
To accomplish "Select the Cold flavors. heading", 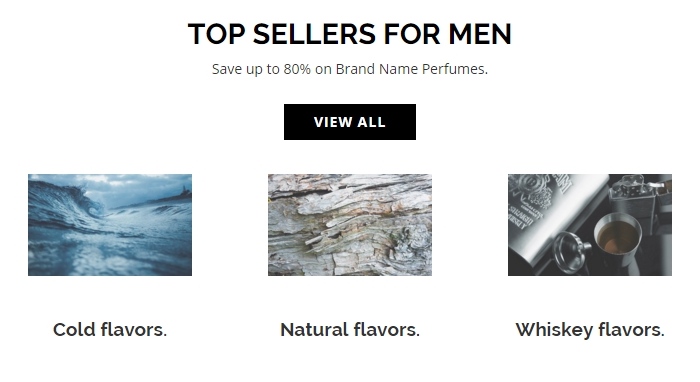I will click(110, 330).
